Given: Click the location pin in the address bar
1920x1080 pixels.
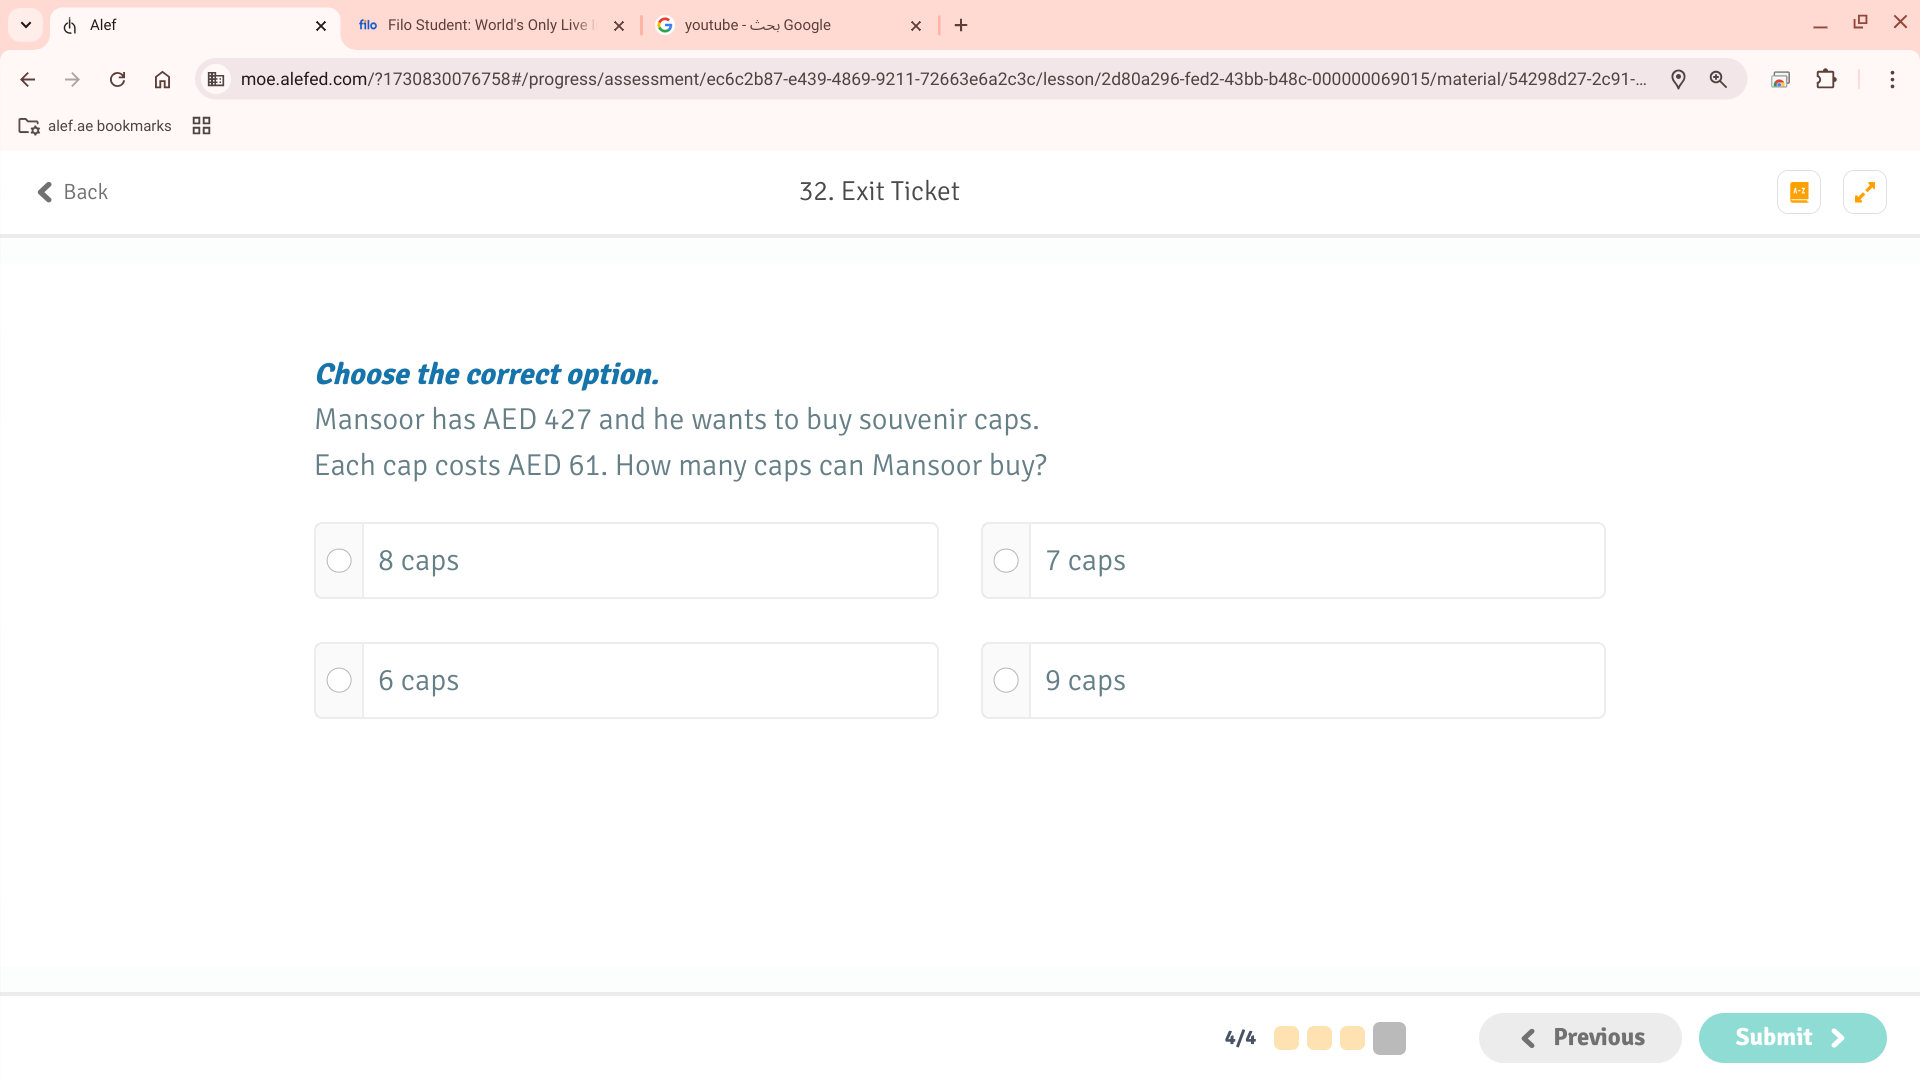Looking at the screenshot, I should coord(1678,79).
